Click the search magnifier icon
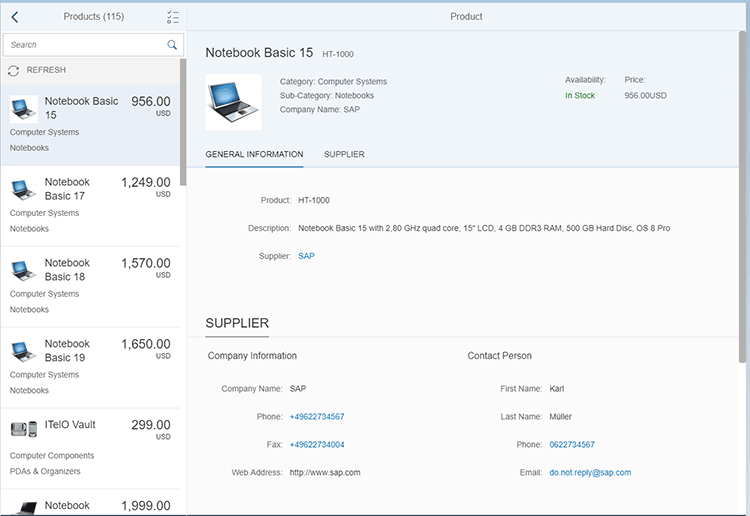The width and height of the screenshot is (750, 516). pyautogui.click(x=172, y=45)
